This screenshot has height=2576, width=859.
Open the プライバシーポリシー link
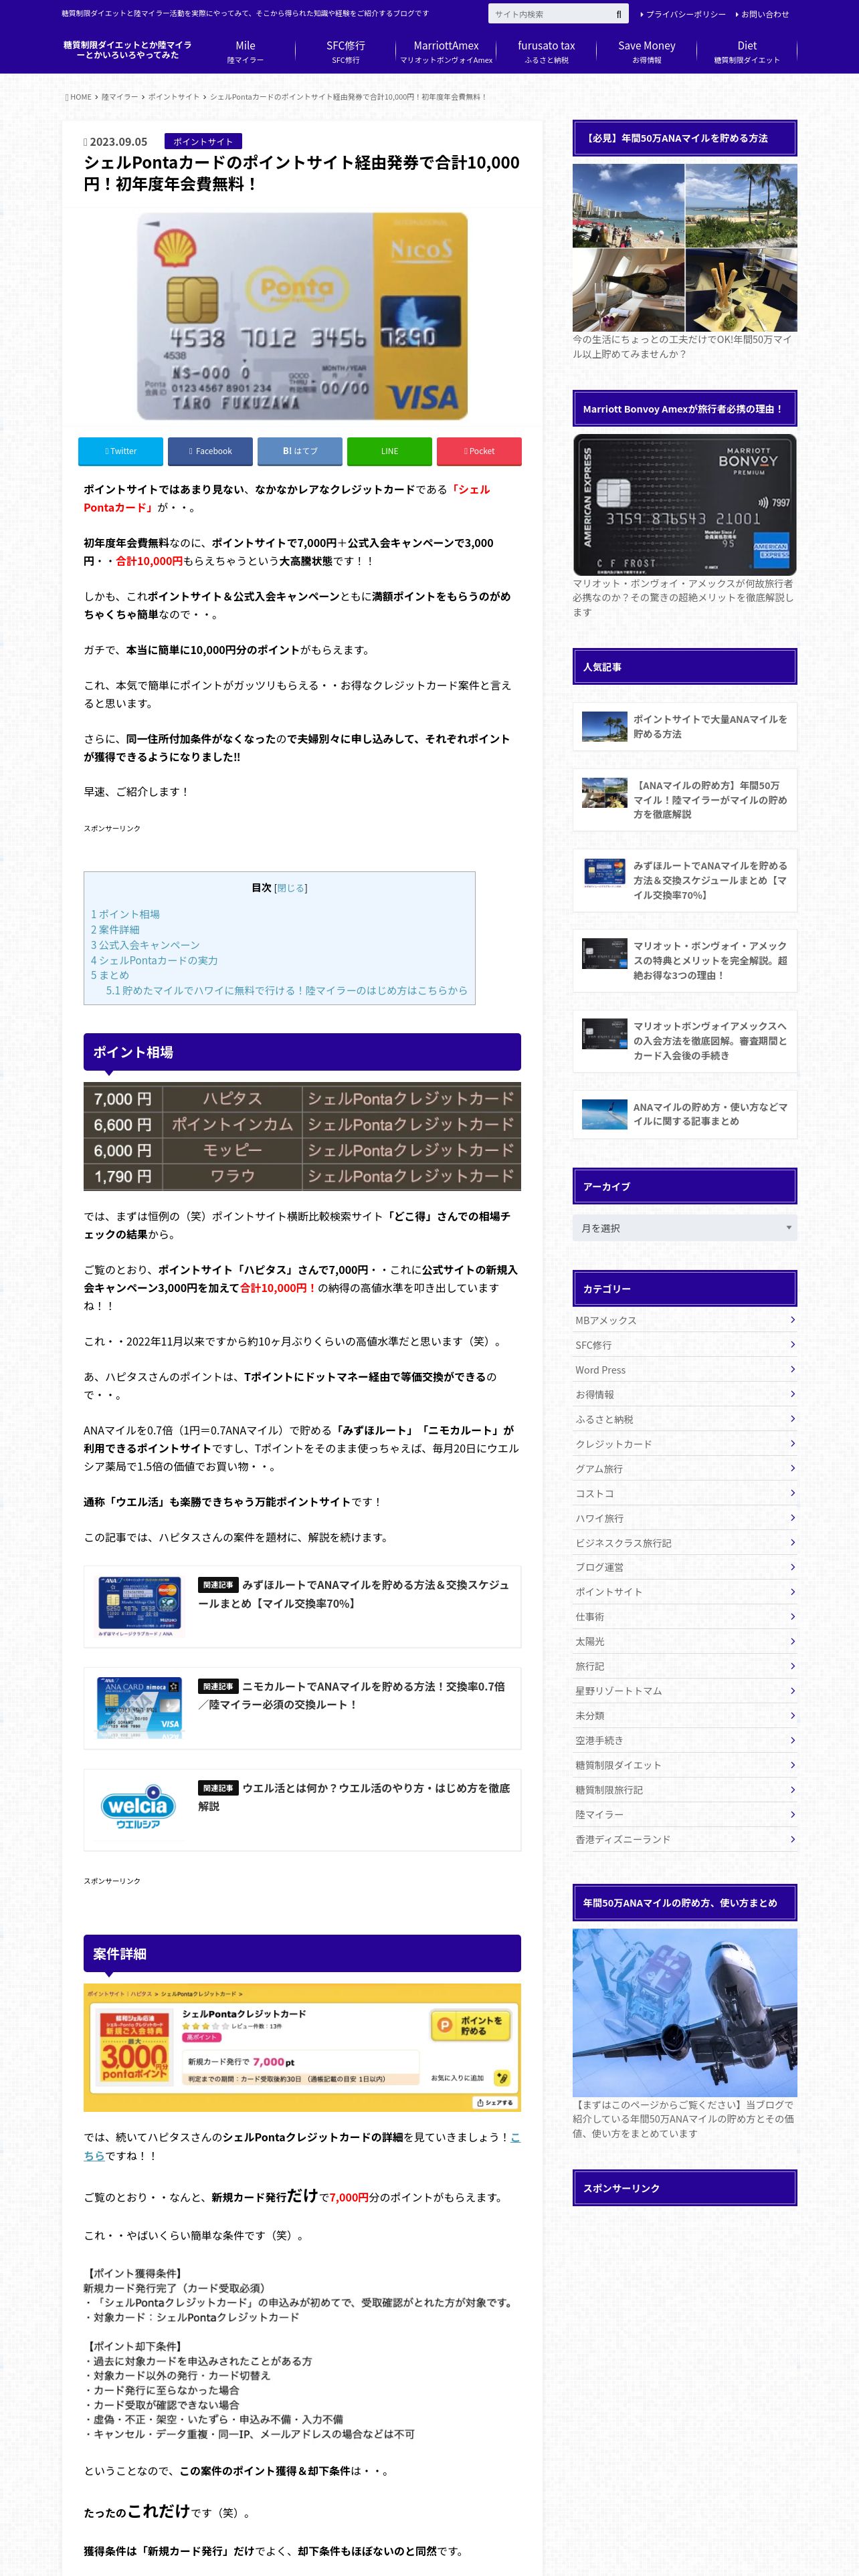[x=683, y=14]
